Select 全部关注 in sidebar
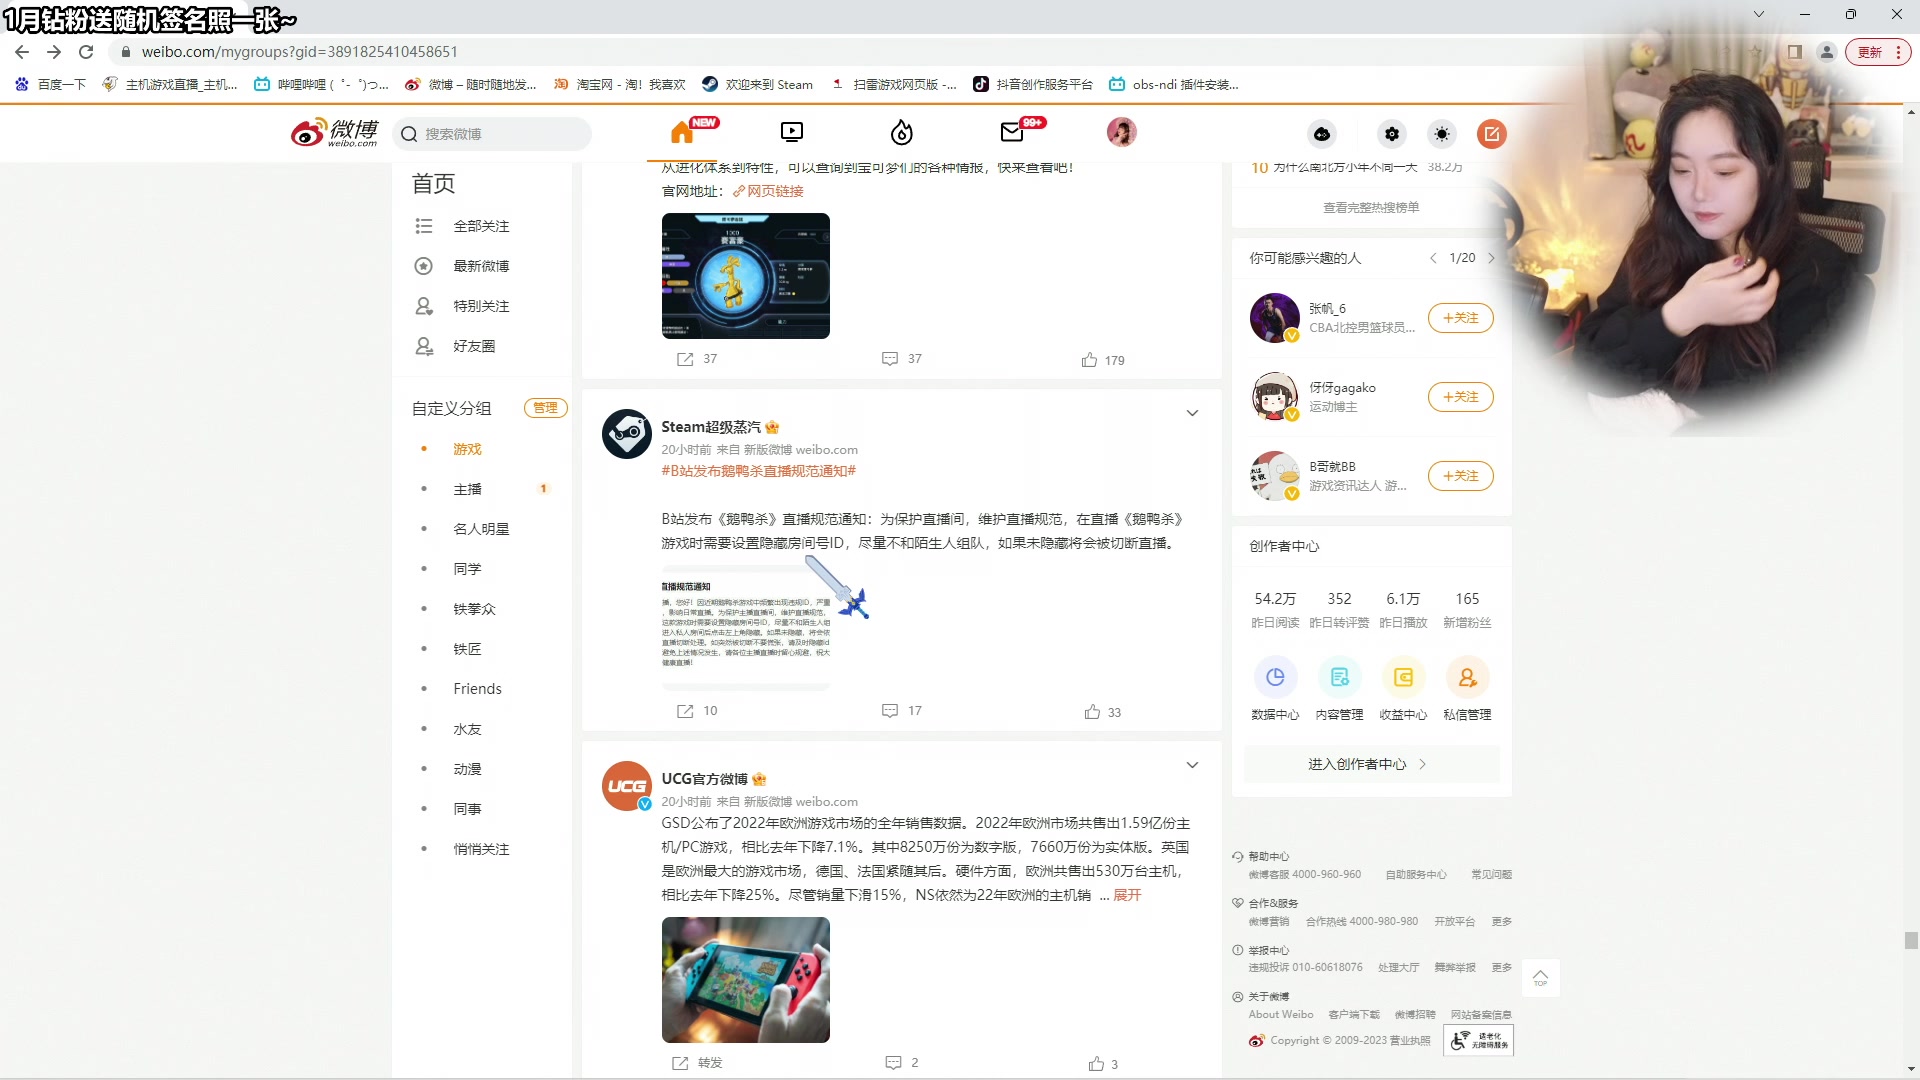 [481, 226]
